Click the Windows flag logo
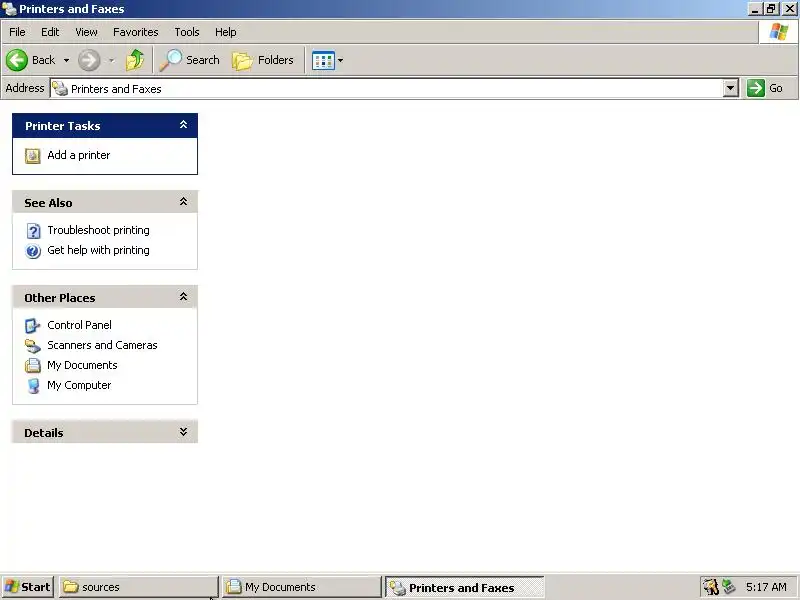This screenshot has width=800, height=600. pos(779,32)
